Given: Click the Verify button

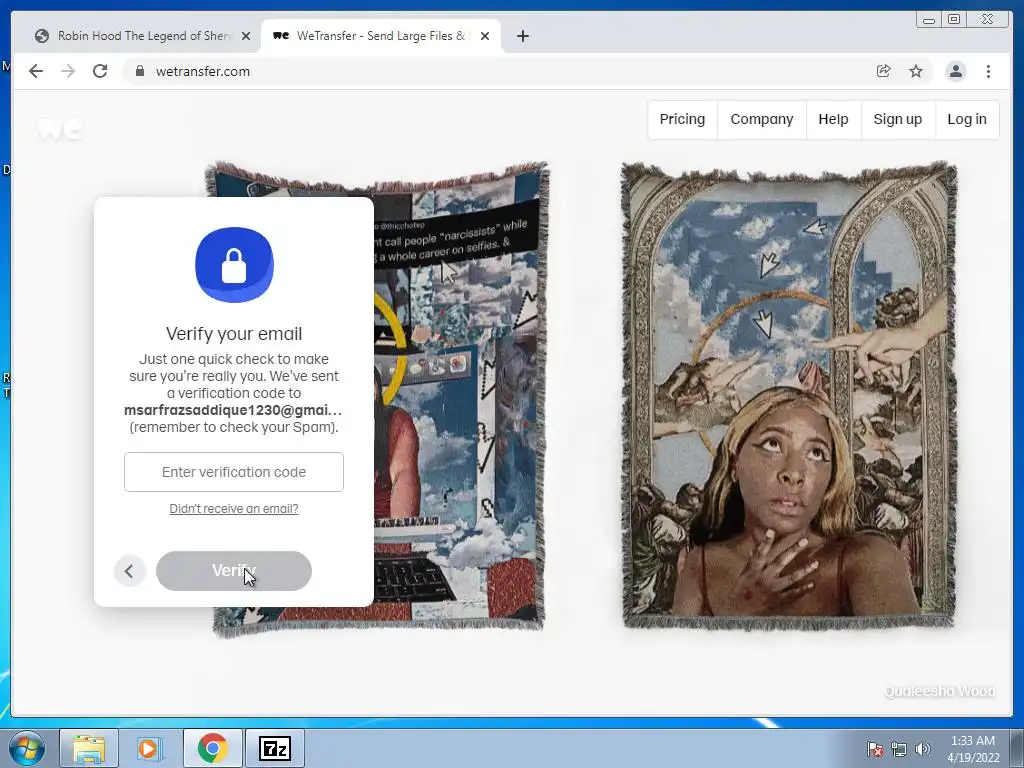Looking at the screenshot, I should click(234, 571).
